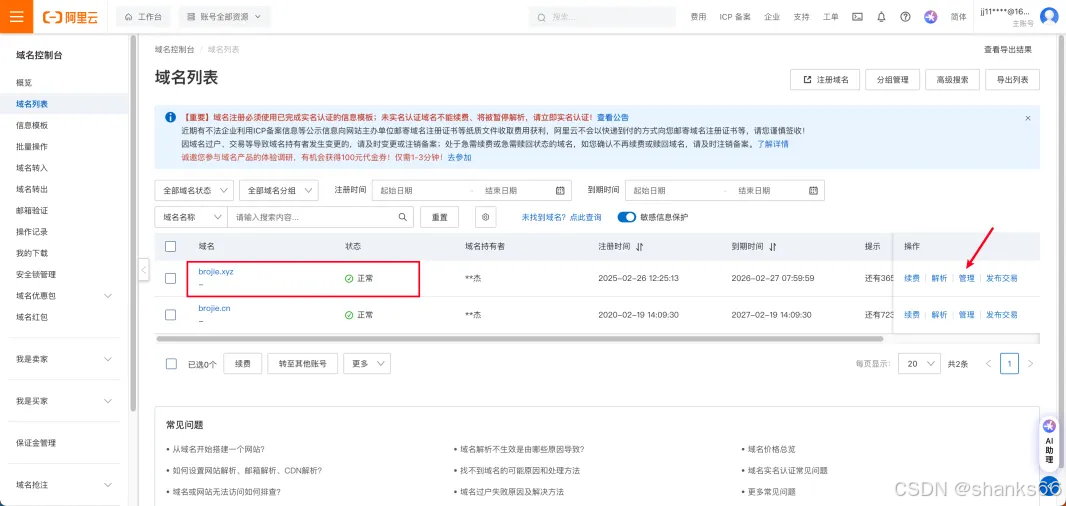Click the 请输入搜索内容 input field

pyautogui.click(x=312, y=217)
